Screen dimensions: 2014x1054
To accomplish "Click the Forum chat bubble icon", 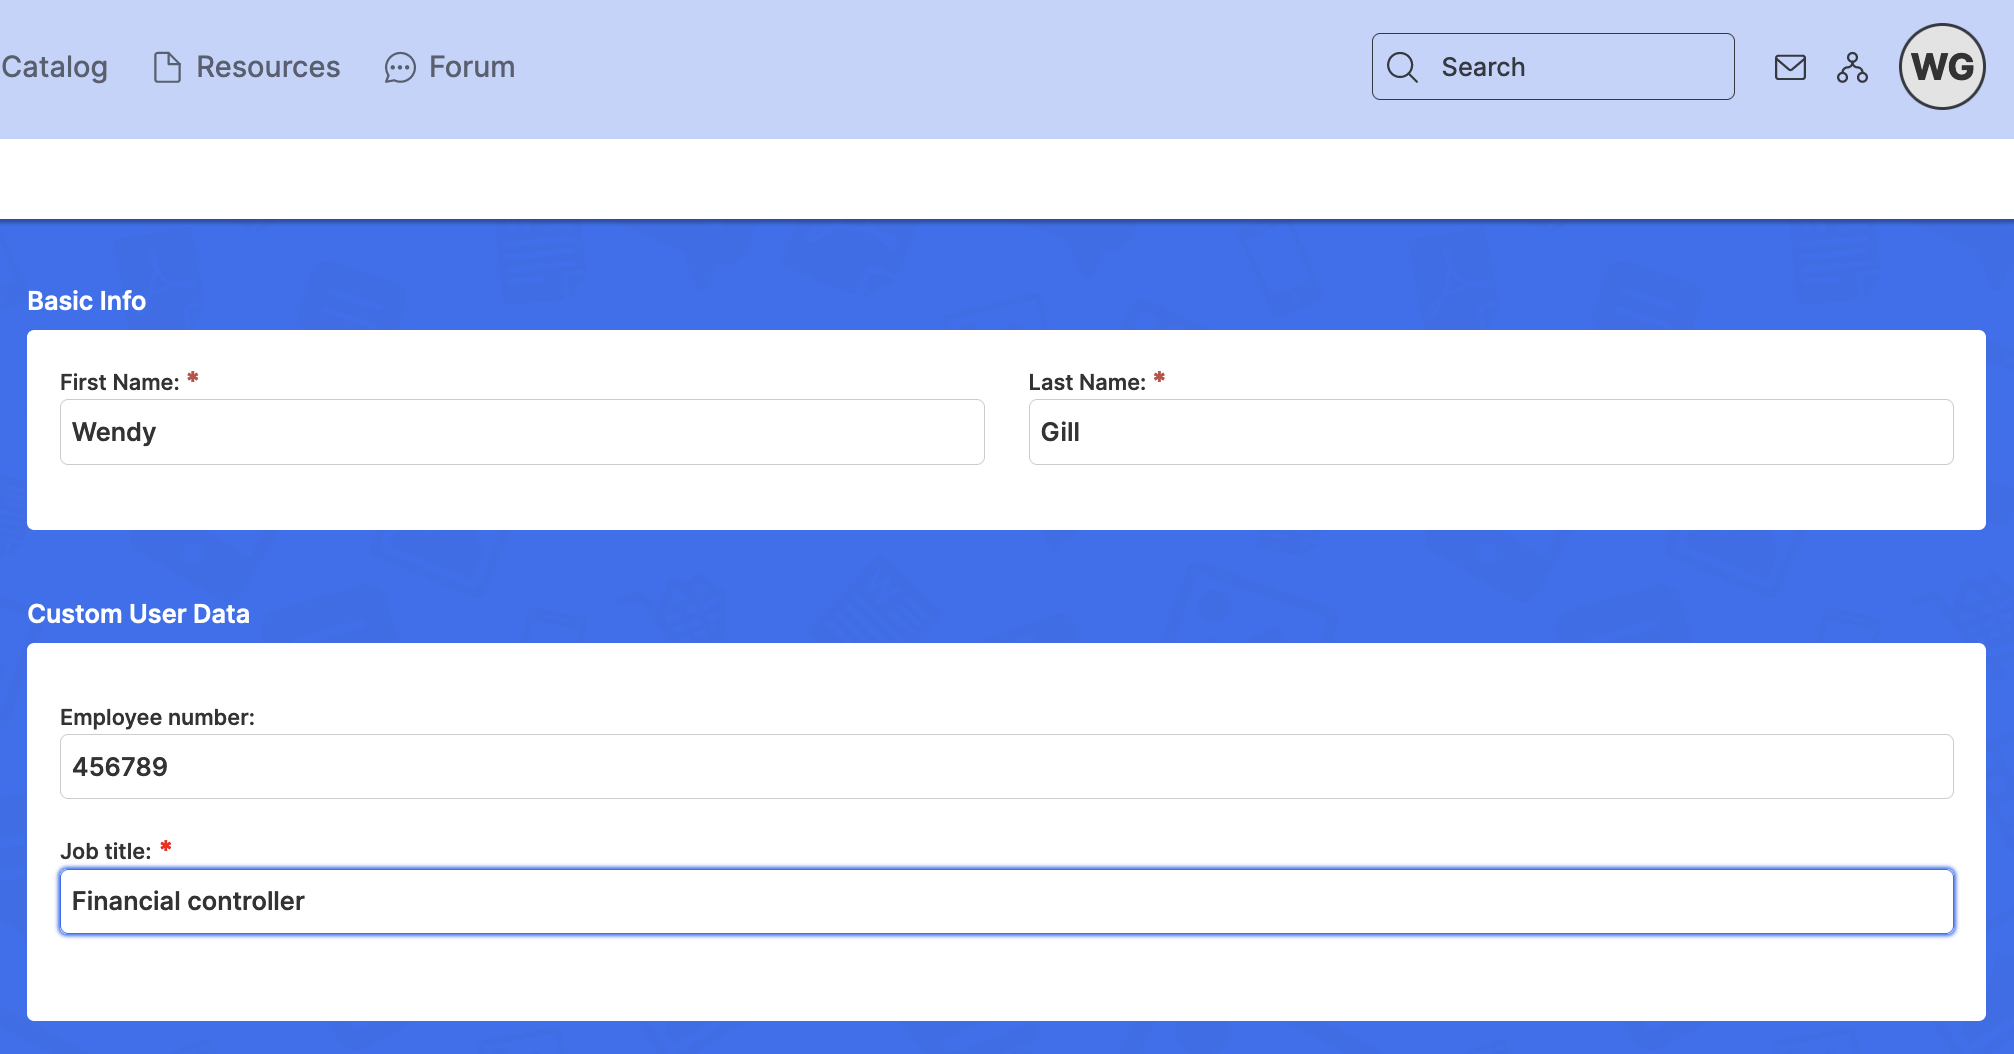I will pos(400,68).
